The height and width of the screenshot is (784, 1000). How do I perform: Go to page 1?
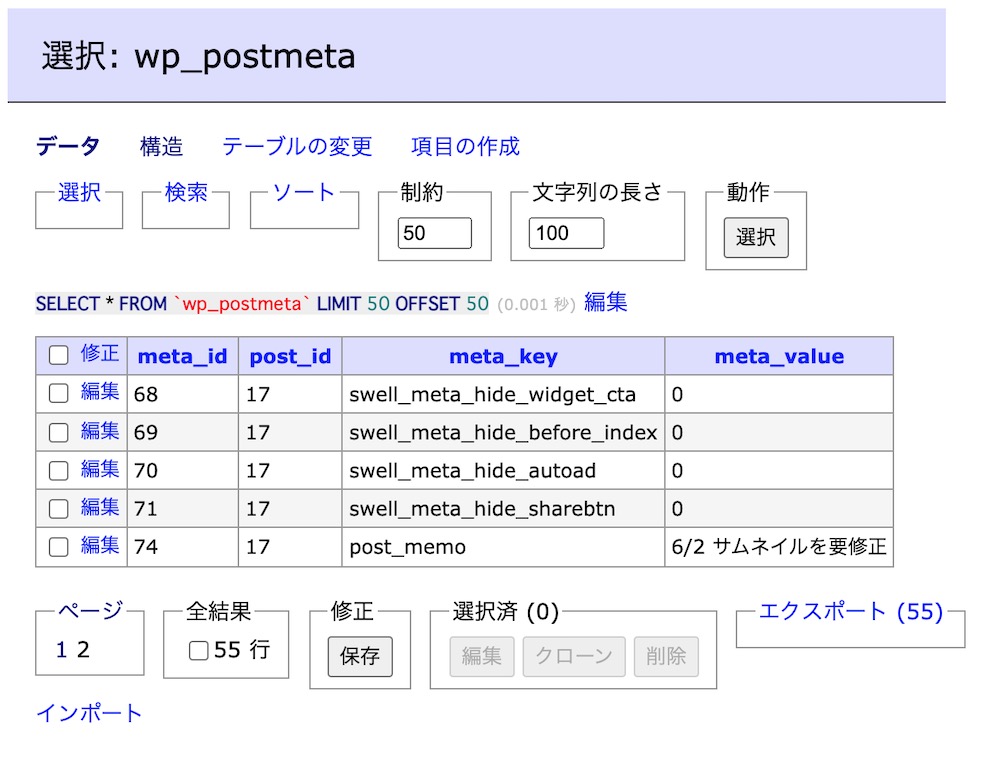(61, 649)
